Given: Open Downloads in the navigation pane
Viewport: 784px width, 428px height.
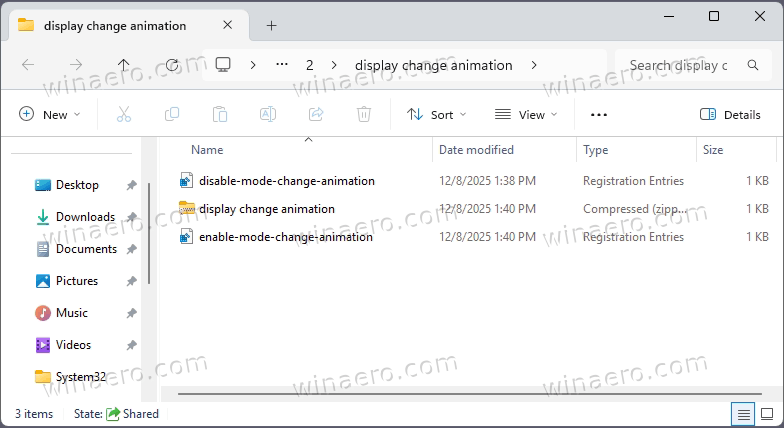Looking at the screenshot, I should tap(85, 217).
